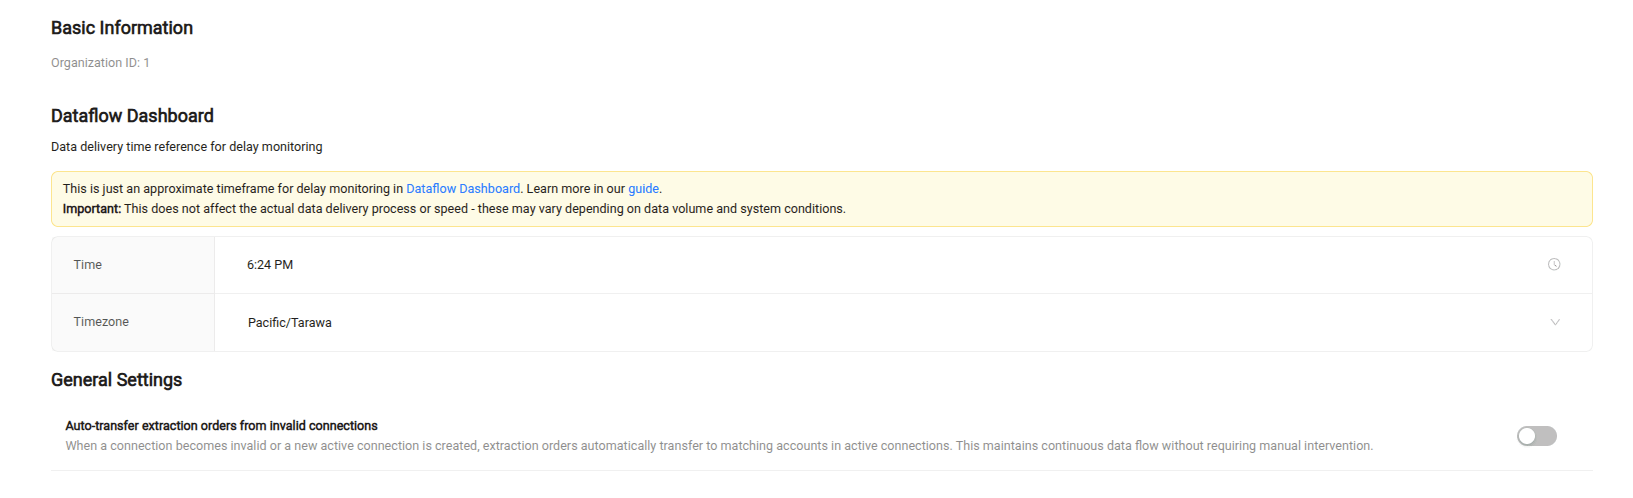Click the approximate timeframe notice sentence
The width and height of the screenshot is (1633, 498).
tap(362, 189)
